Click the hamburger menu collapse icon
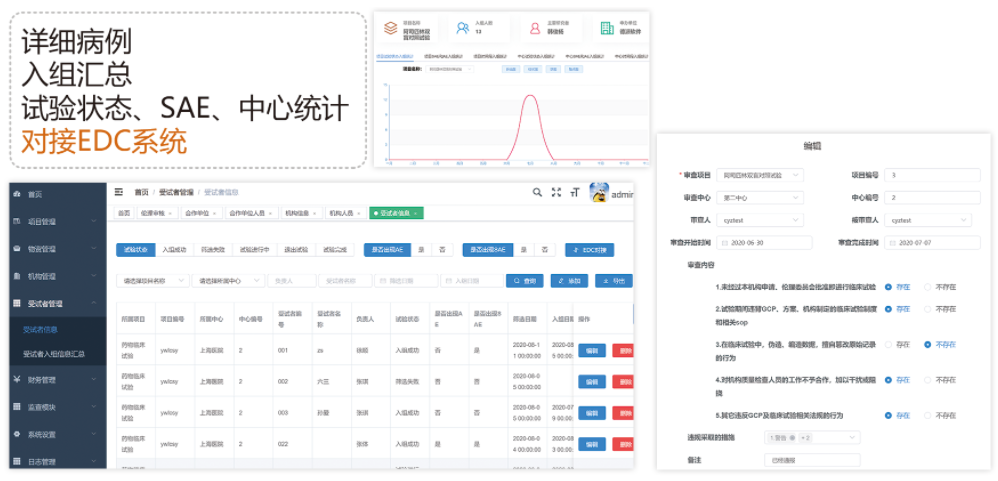 (x=118, y=192)
